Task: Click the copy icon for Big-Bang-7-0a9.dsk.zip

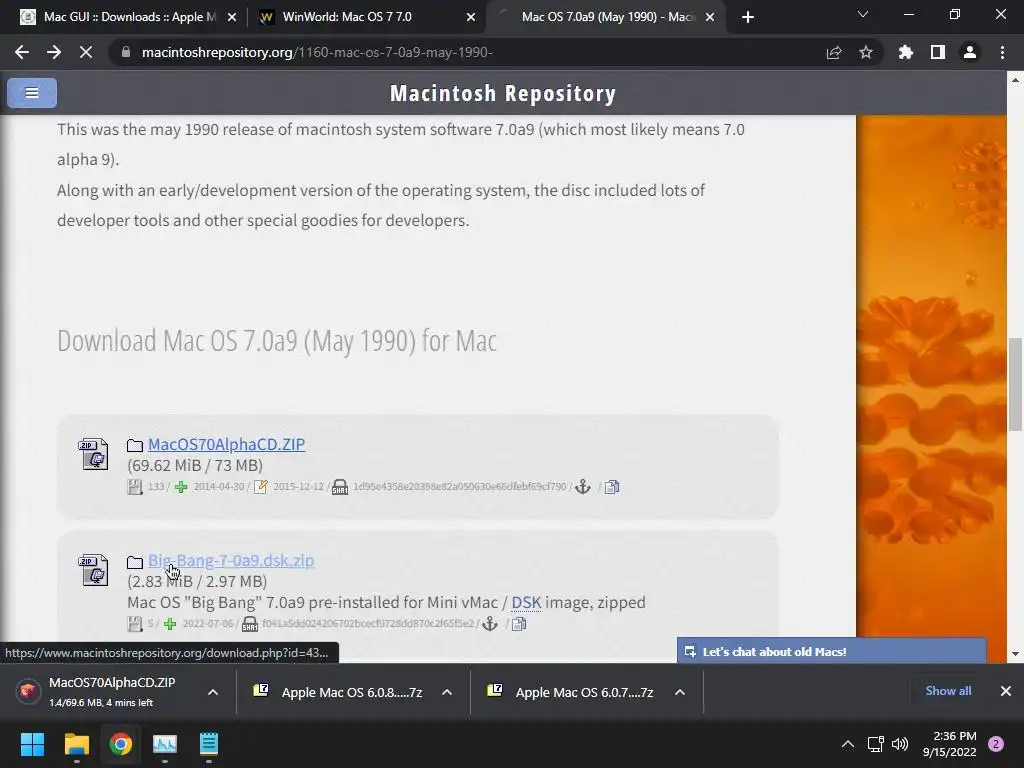Action: [x=519, y=624]
